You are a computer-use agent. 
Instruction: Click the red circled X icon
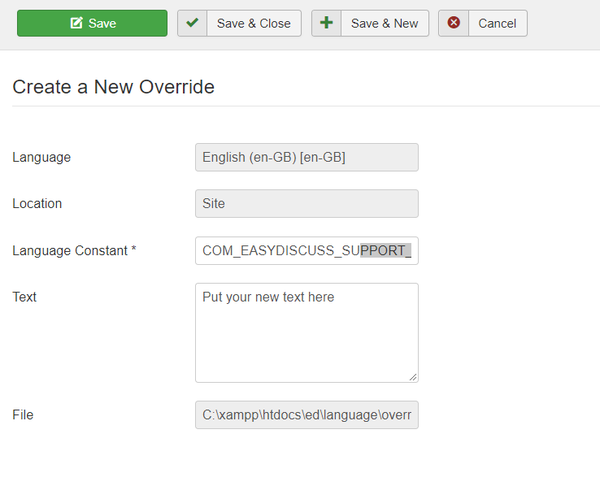coord(454,22)
